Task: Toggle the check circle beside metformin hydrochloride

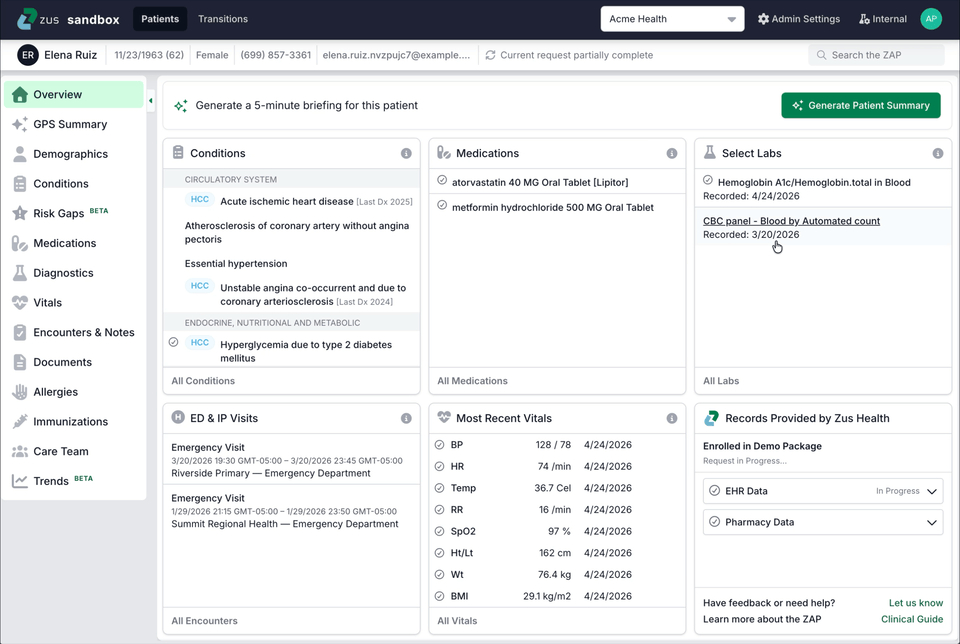Action: [x=442, y=205]
